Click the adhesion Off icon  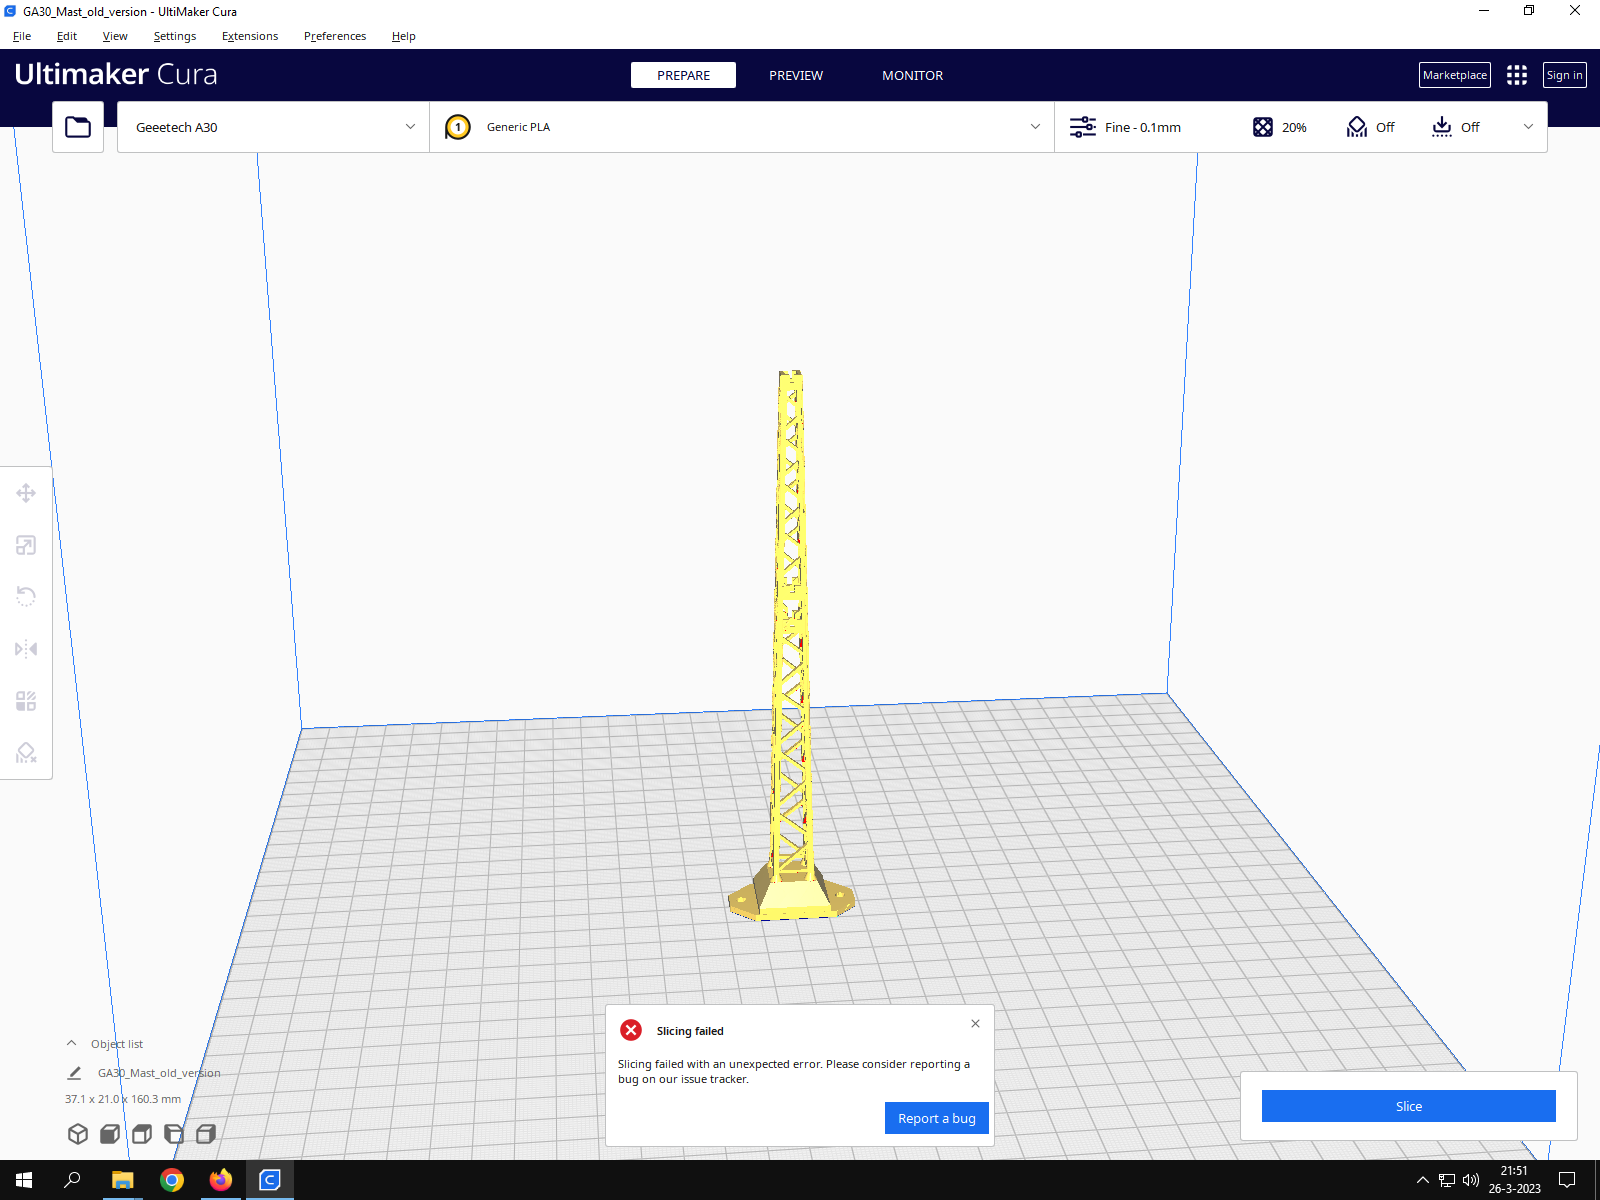coord(1442,127)
